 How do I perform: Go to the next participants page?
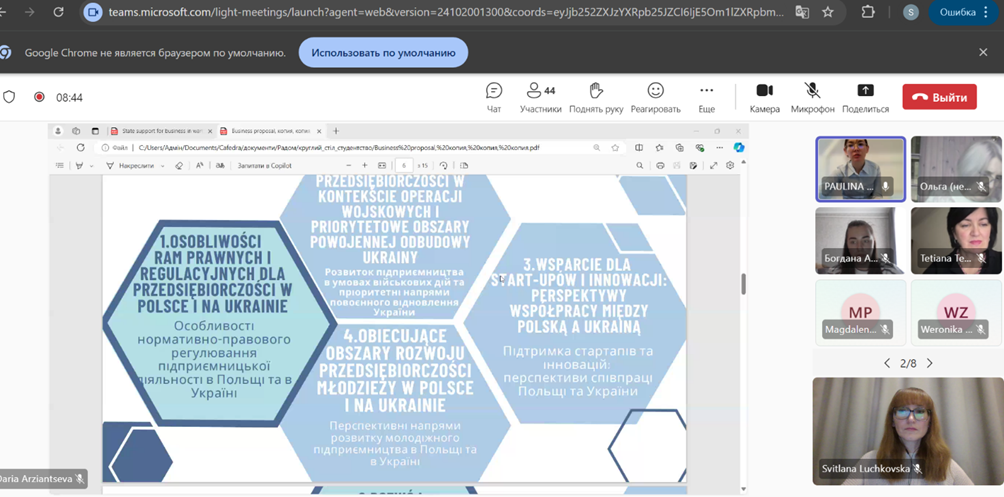point(930,363)
